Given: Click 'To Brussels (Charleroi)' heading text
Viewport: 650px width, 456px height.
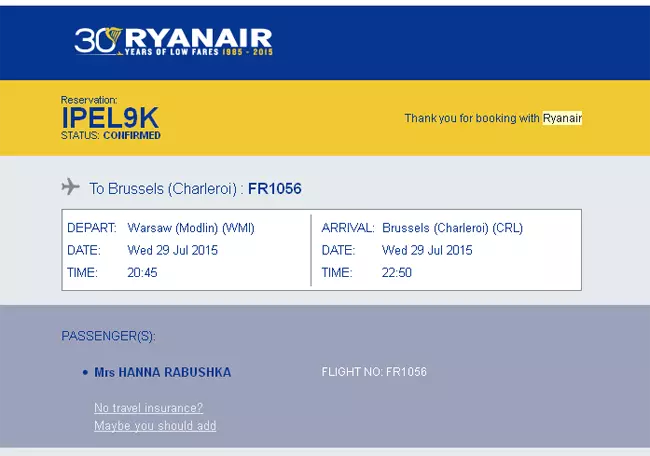Looking at the screenshot, I should pos(163,189).
